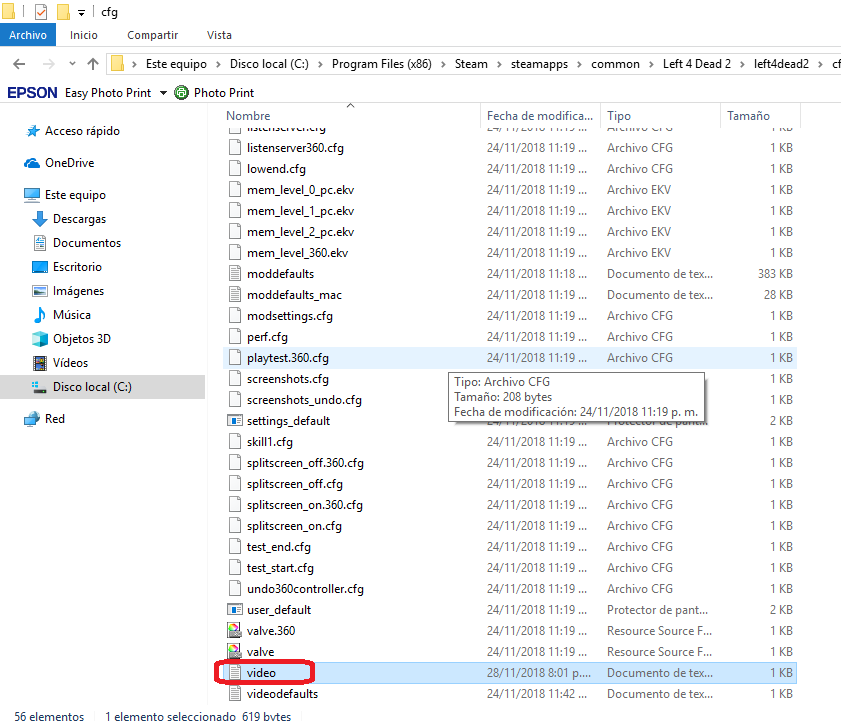
Task: Select the videodefaults document icon
Action: (235, 694)
